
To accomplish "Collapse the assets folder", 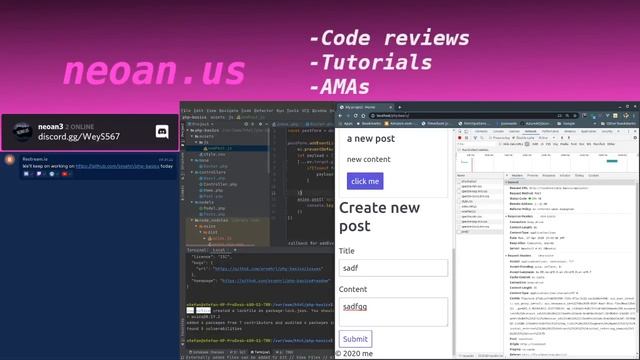I will coord(192,136).
